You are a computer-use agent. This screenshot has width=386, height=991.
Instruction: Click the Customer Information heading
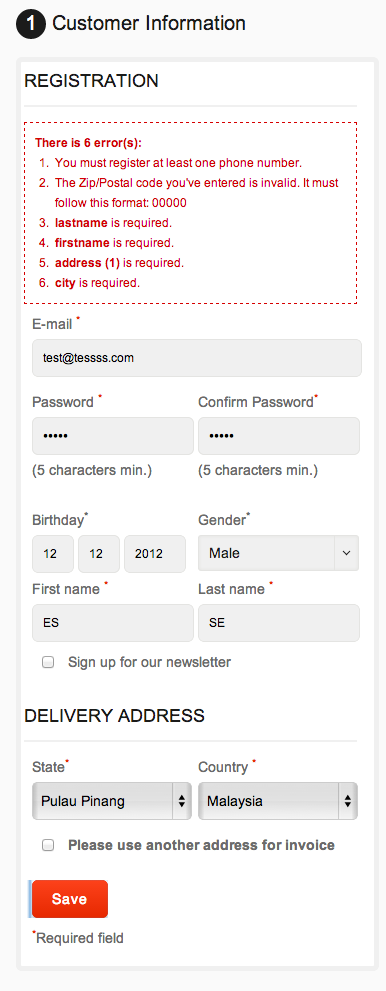[149, 23]
